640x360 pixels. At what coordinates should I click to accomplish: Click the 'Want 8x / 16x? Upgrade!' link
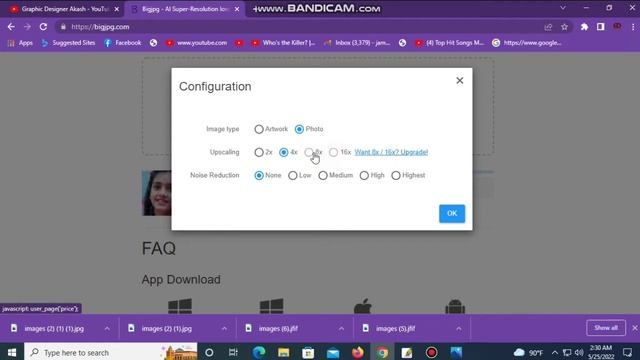click(391, 152)
